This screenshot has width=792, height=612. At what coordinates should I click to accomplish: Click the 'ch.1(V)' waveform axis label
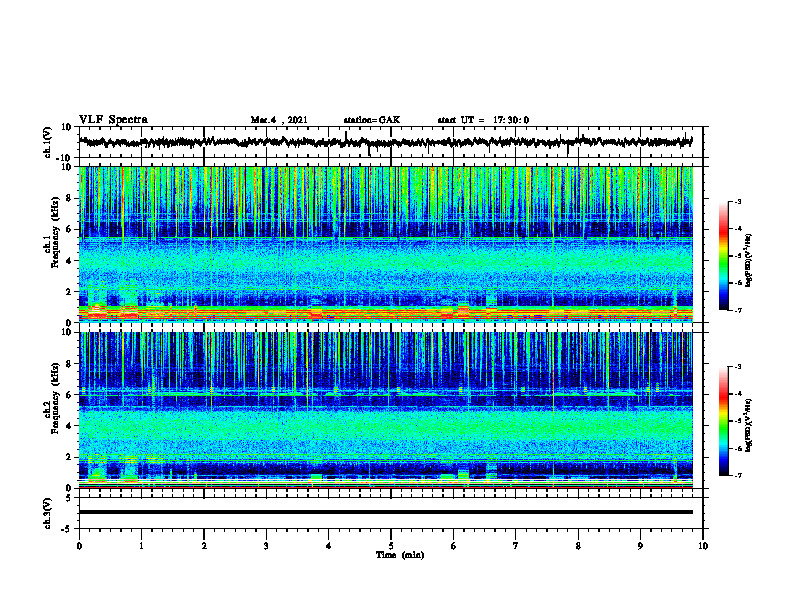pos(48,142)
